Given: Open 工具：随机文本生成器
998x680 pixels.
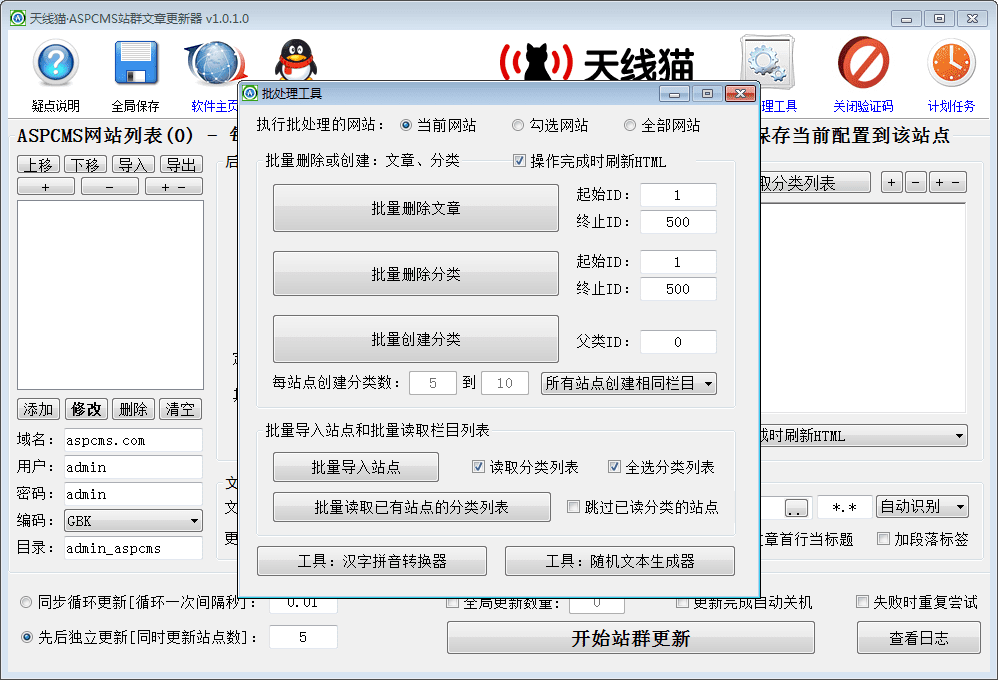Looking at the screenshot, I should pos(620,561).
